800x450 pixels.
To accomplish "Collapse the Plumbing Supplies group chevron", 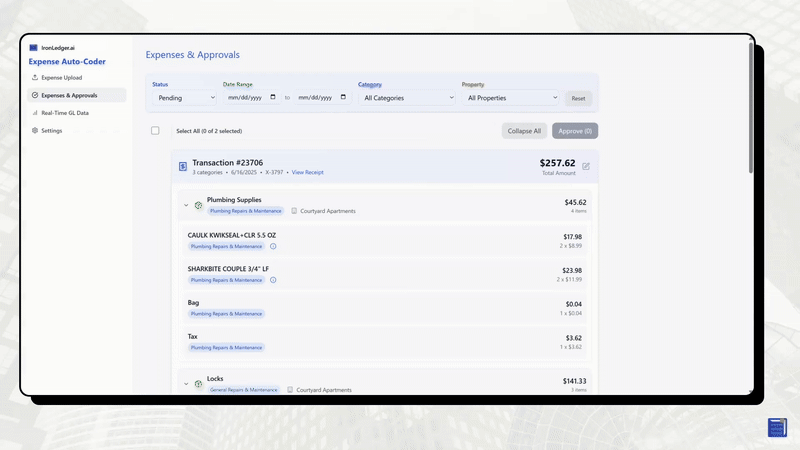I will [x=186, y=205].
